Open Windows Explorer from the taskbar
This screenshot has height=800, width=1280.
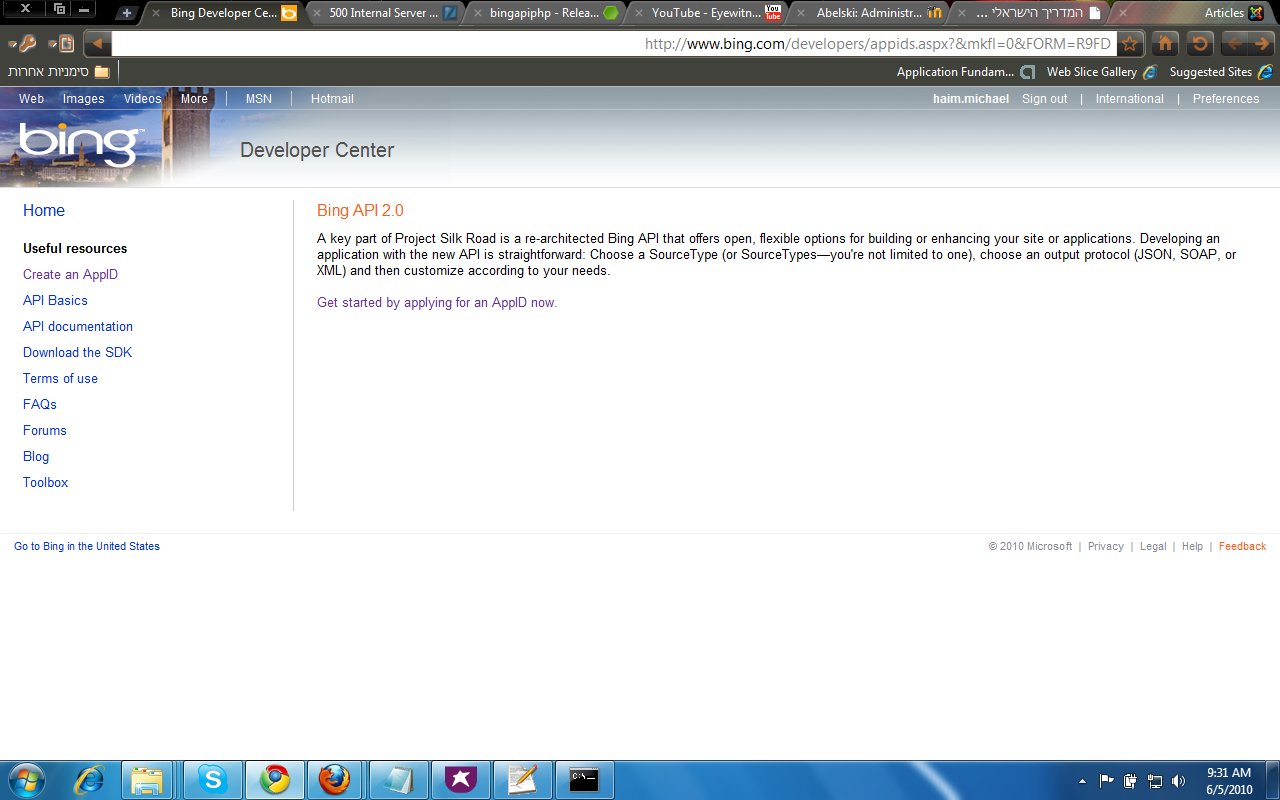coord(148,780)
